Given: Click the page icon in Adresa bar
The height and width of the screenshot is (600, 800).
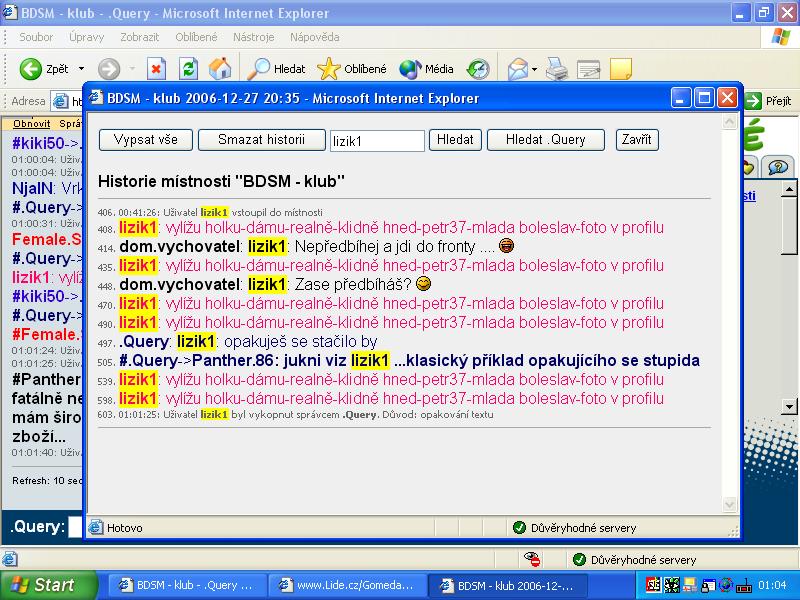Looking at the screenshot, I should [60, 101].
